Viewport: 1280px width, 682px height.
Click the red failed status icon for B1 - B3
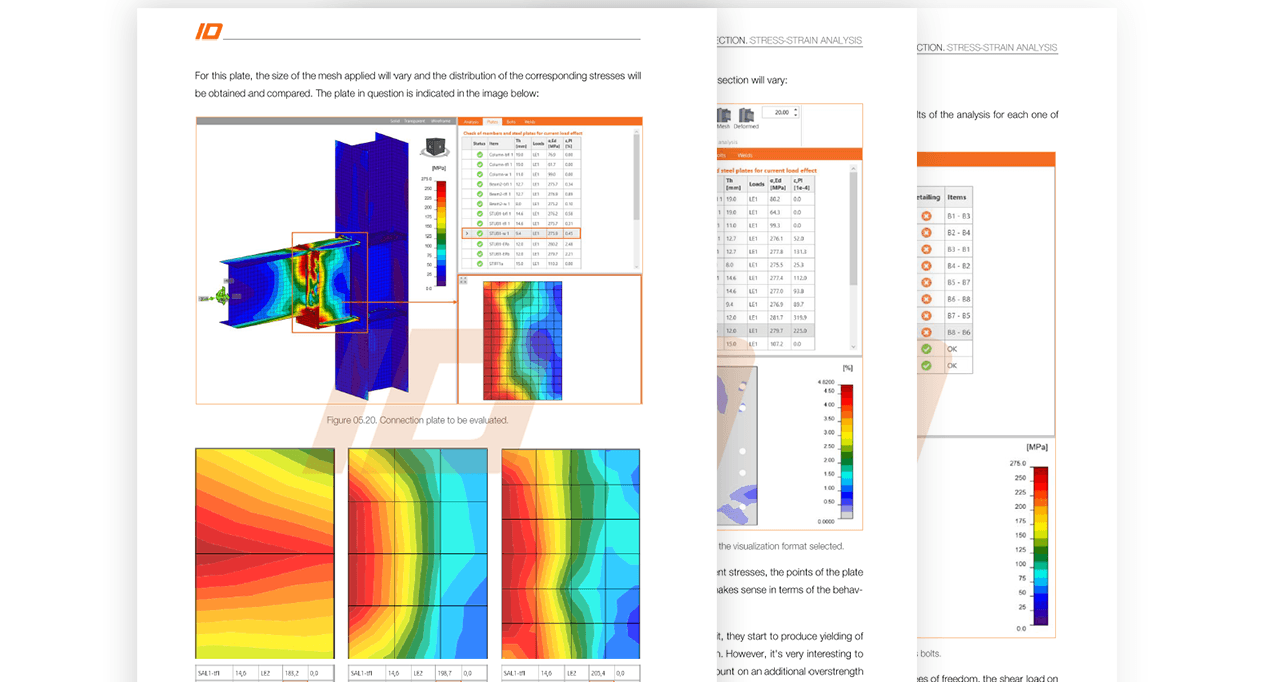(926, 216)
